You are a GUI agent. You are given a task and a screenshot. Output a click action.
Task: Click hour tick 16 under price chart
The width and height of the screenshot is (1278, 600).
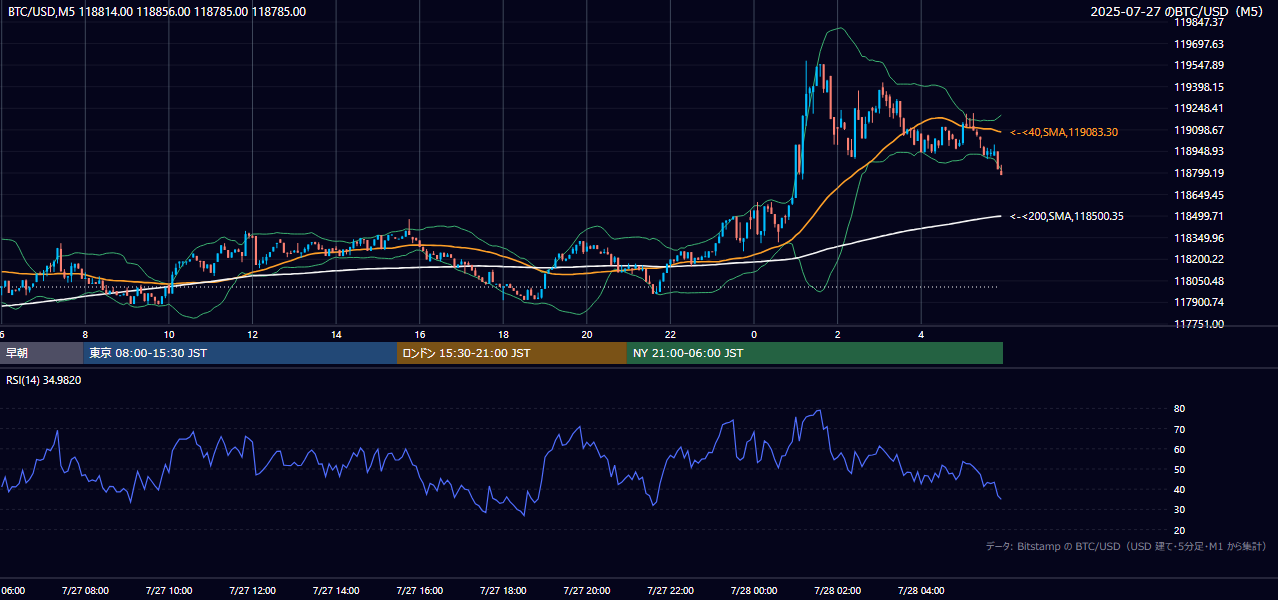(x=419, y=335)
